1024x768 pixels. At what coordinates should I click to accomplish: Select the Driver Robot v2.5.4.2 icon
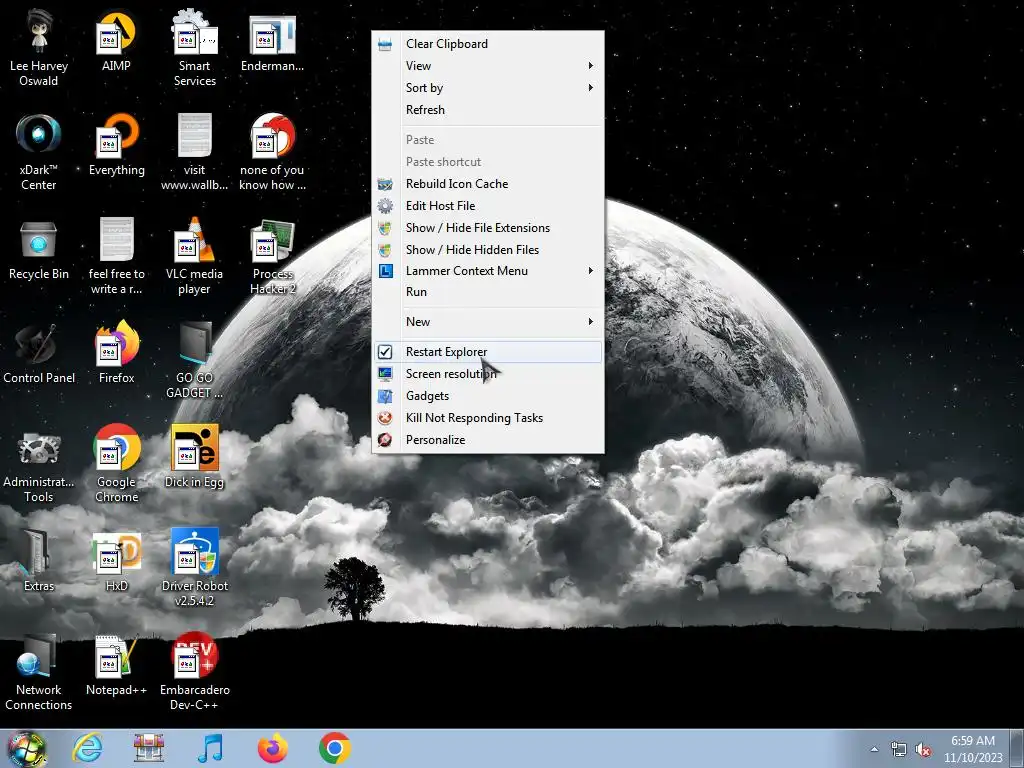pos(195,567)
